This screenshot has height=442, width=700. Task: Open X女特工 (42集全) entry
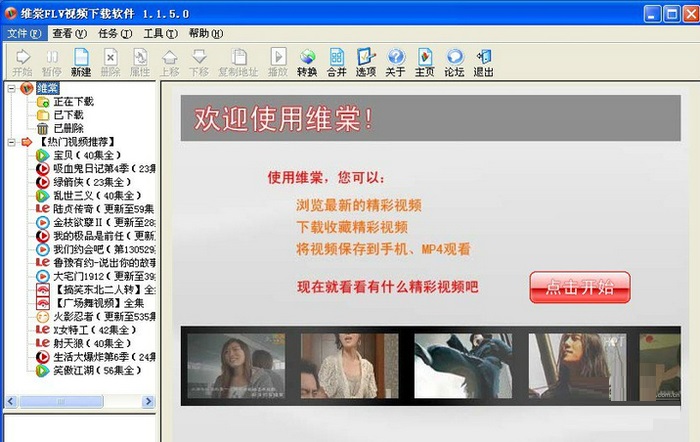[x=95, y=330]
